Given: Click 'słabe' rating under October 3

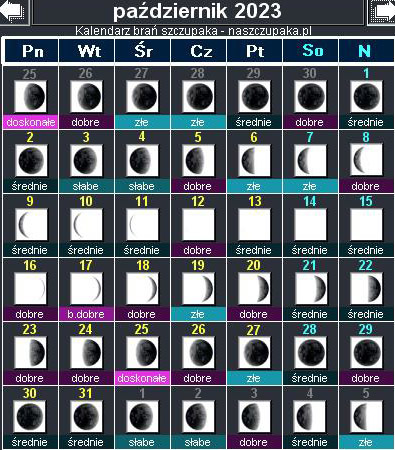Looking at the screenshot, I should point(86,186).
